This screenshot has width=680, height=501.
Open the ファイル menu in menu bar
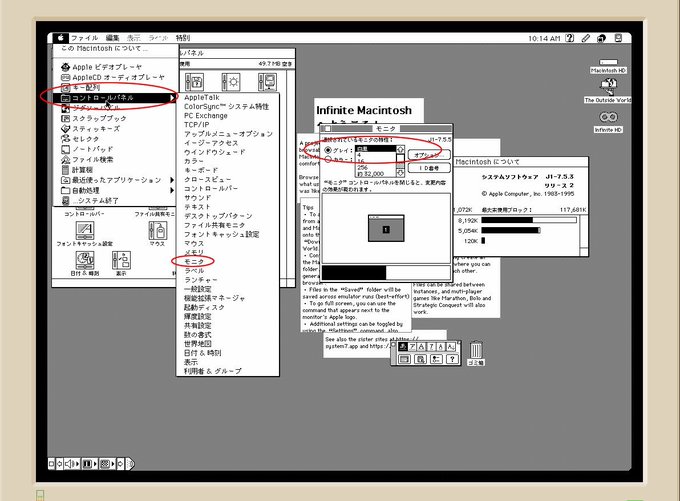click(85, 38)
